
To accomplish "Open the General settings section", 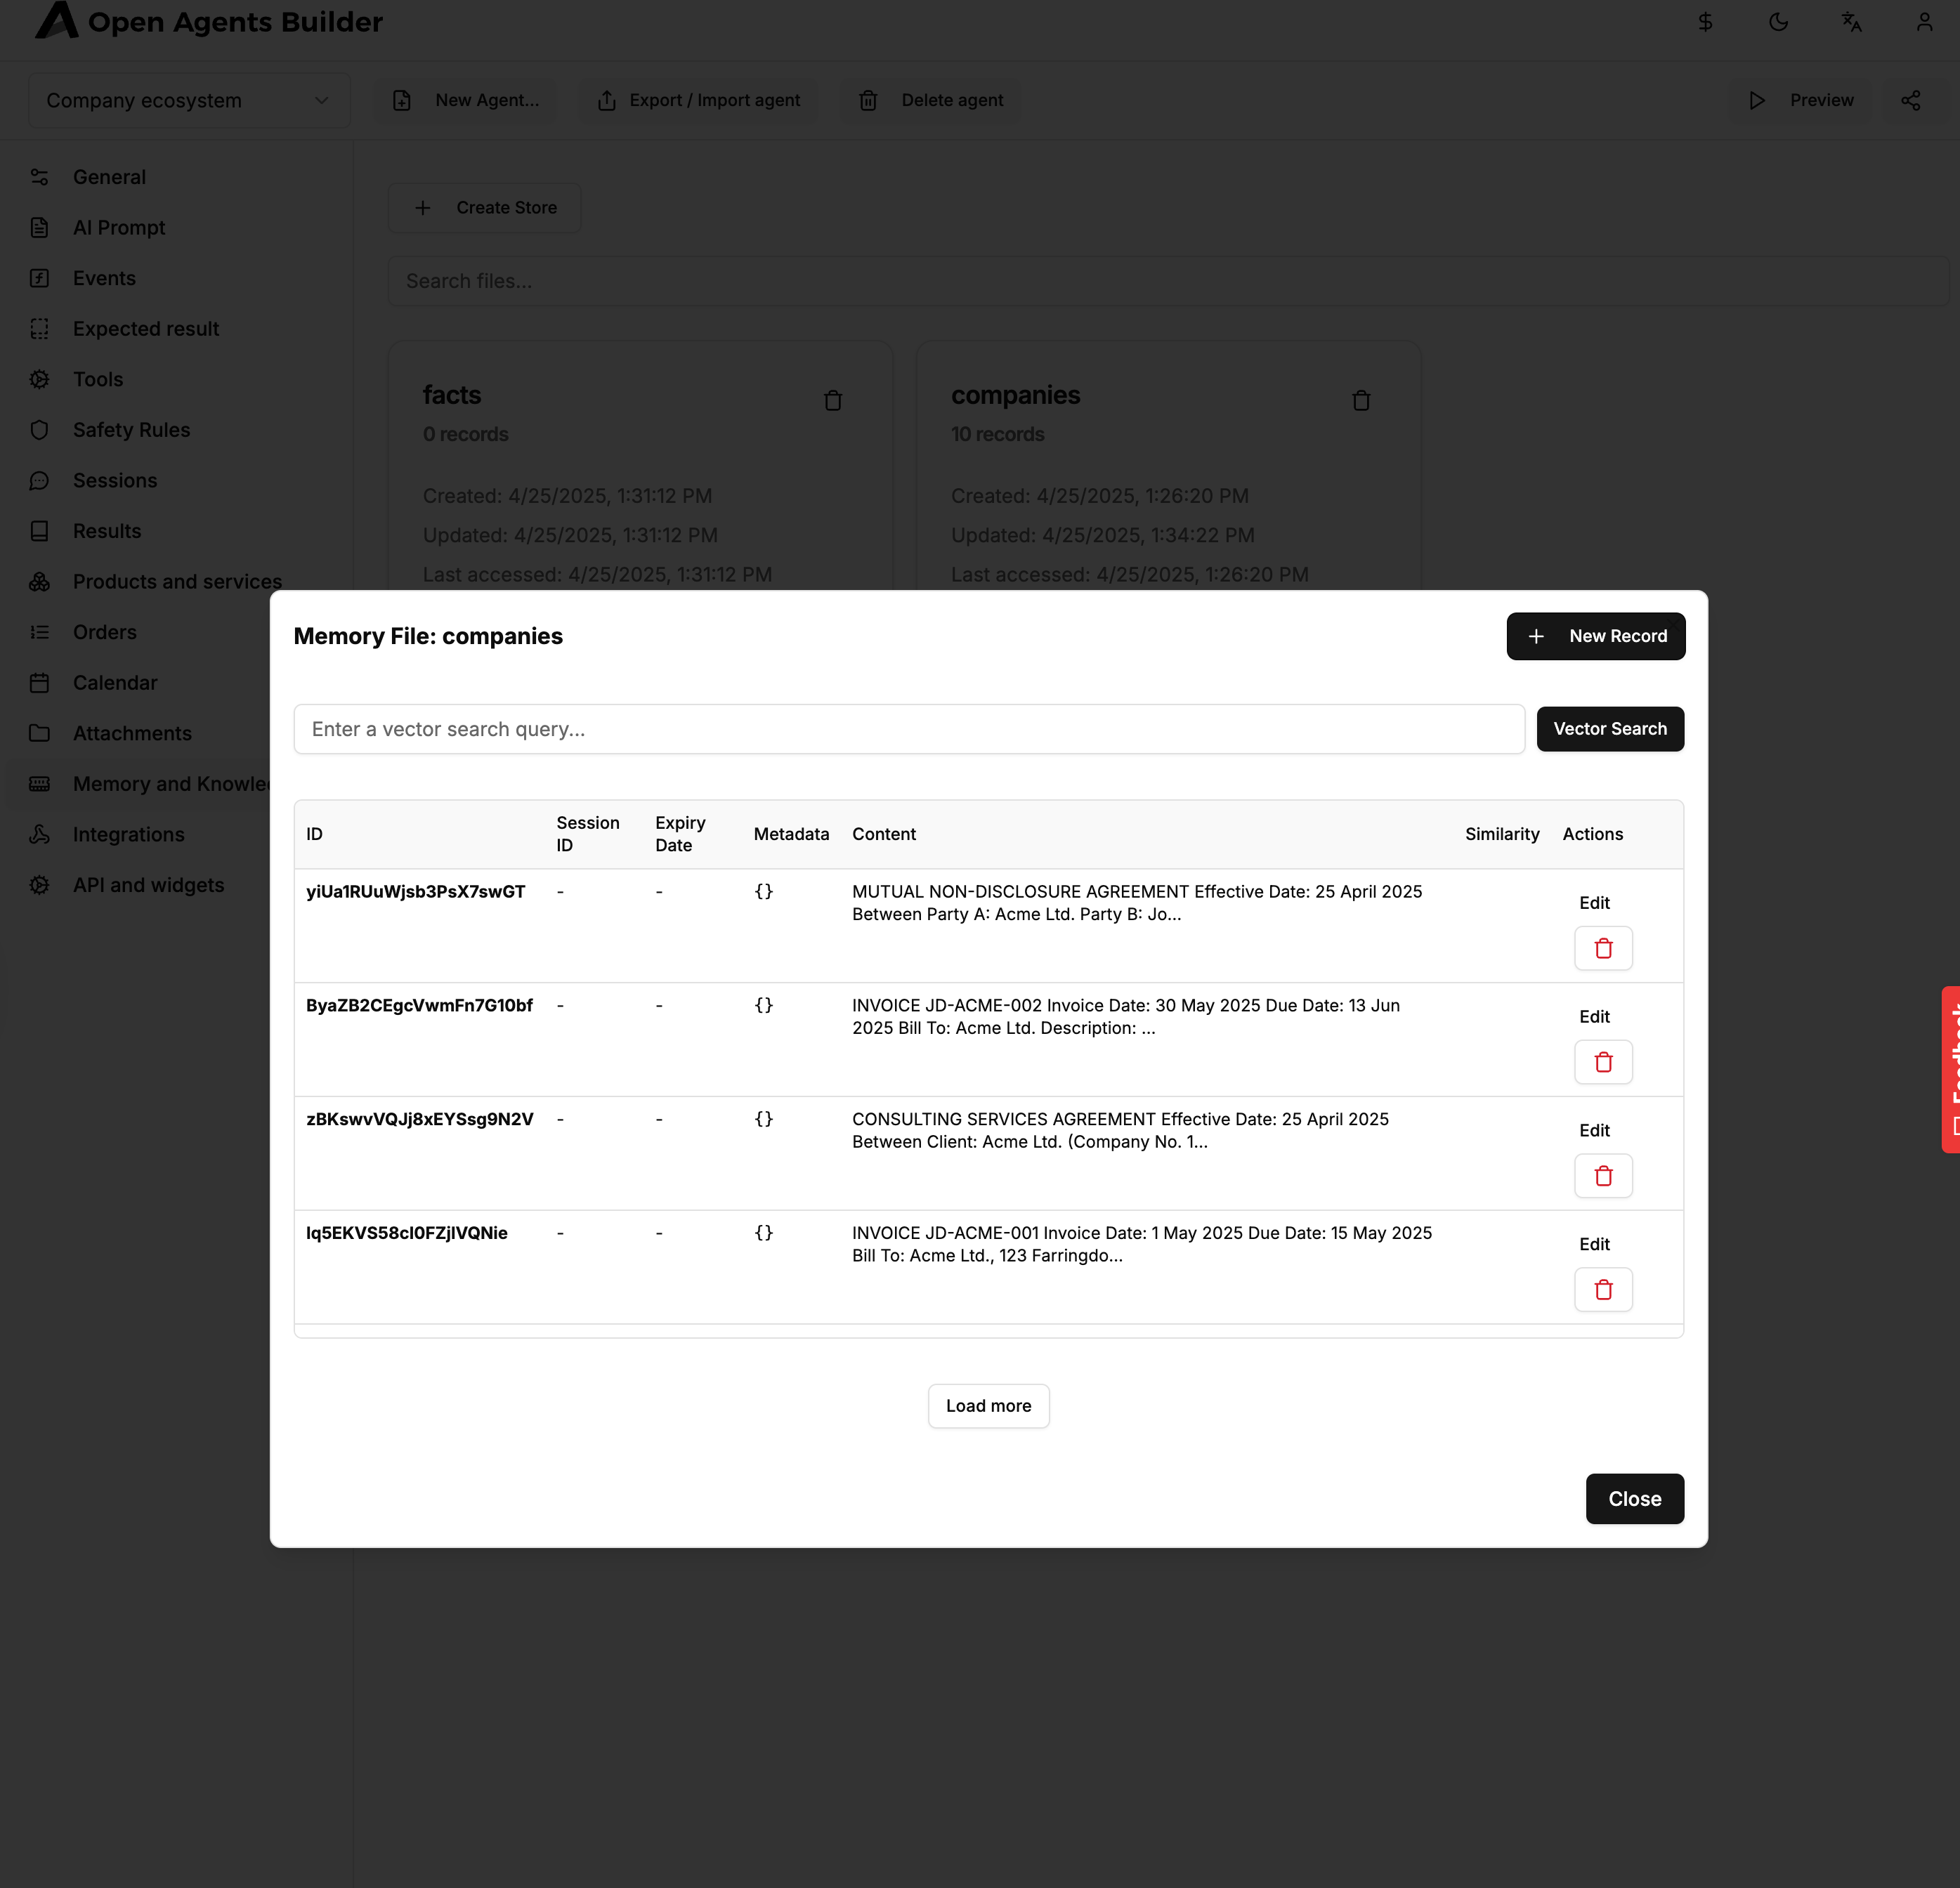I will (x=109, y=177).
